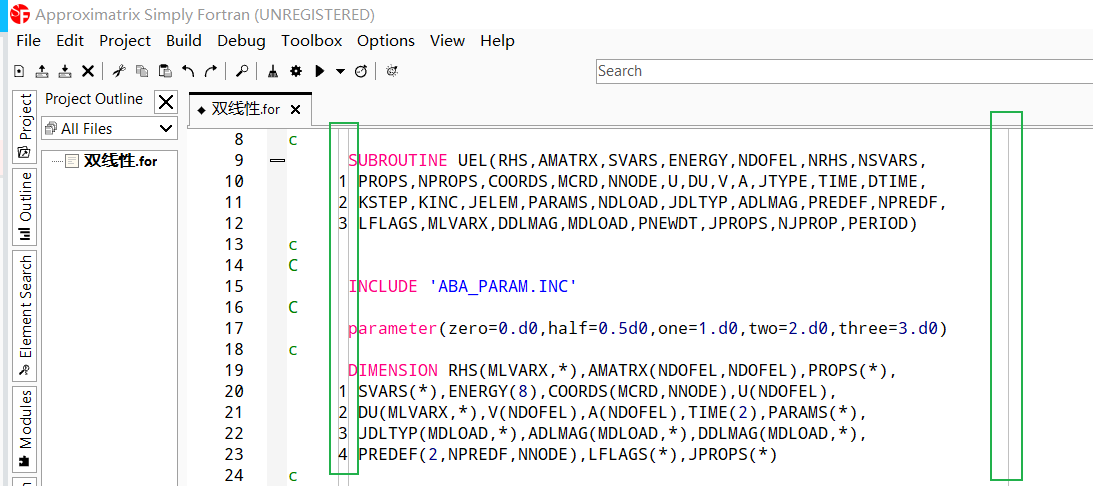Open the Options menu

coord(386,41)
